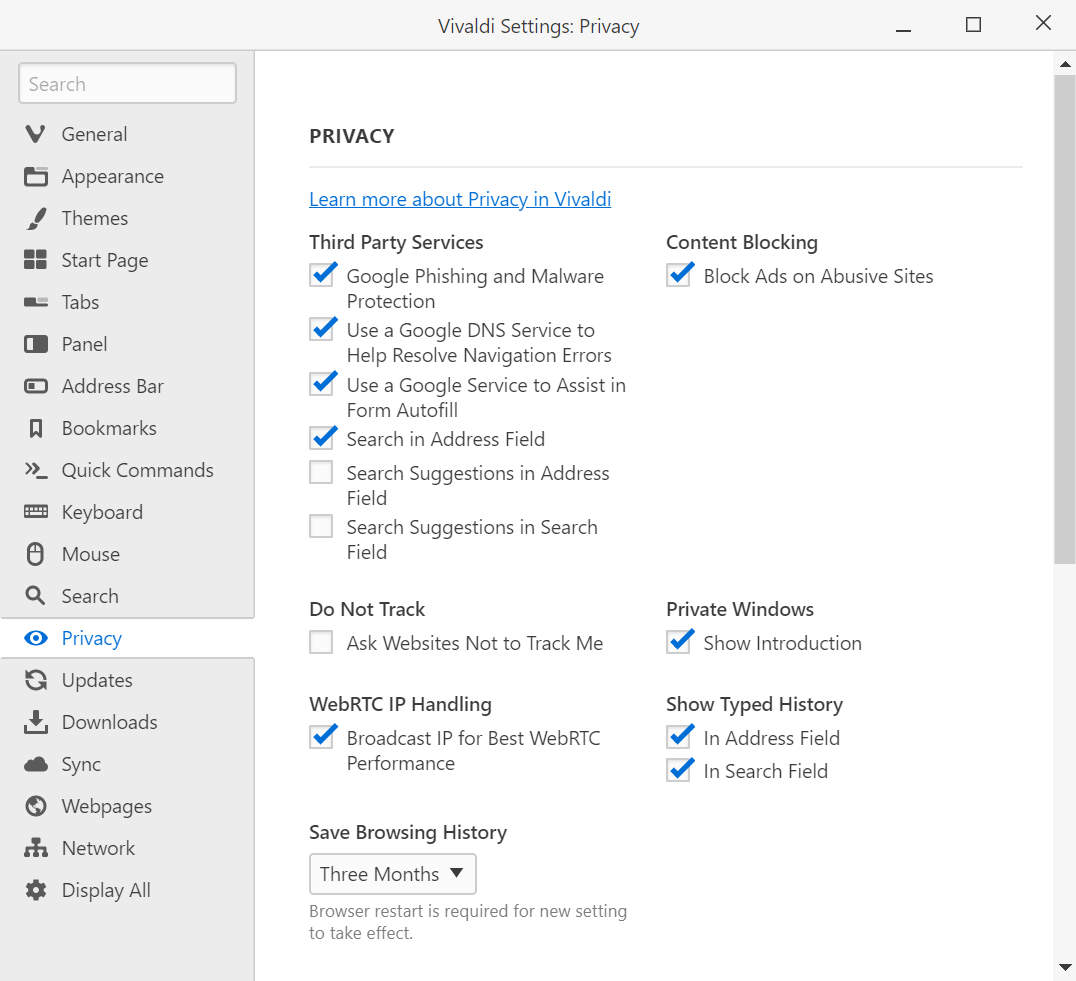Image resolution: width=1076 pixels, height=981 pixels.
Task: Click the Privacy eye icon
Action: click(36, 638)
